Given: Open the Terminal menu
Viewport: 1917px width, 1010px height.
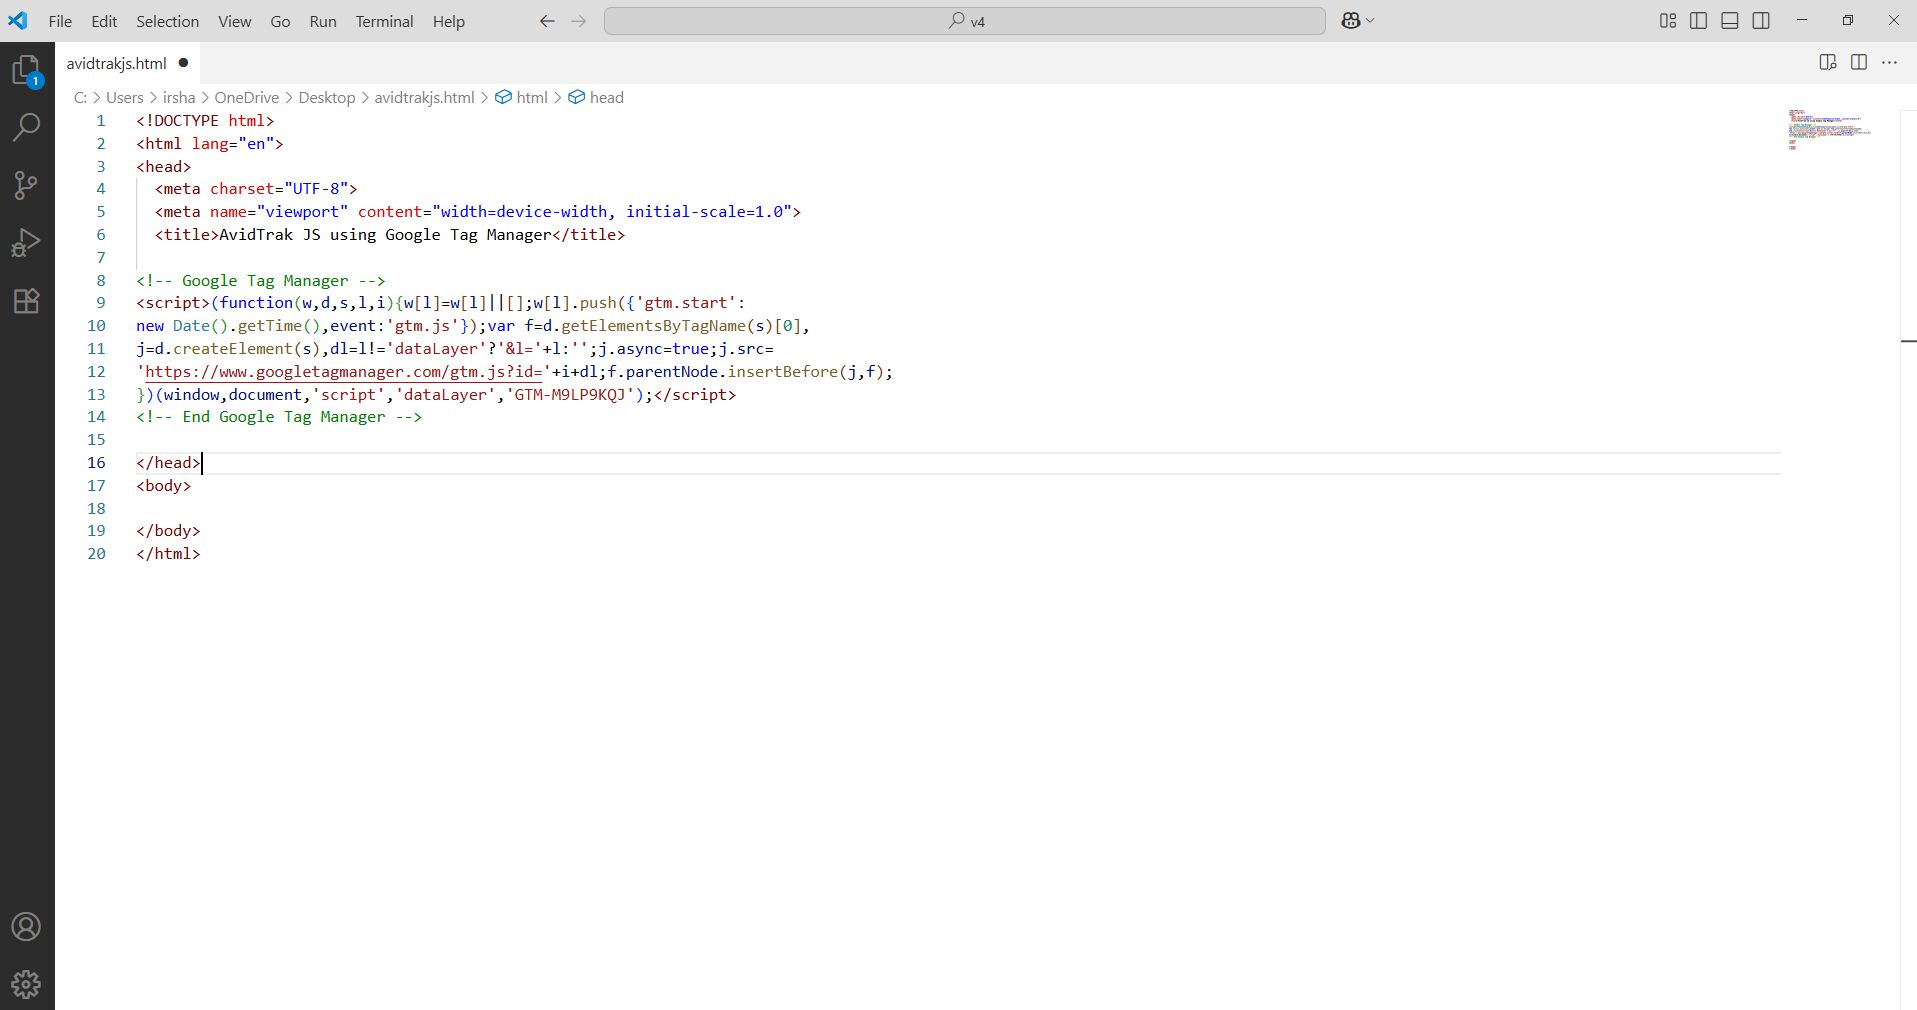Looking at the screenshot, I should tap(384, 21).
